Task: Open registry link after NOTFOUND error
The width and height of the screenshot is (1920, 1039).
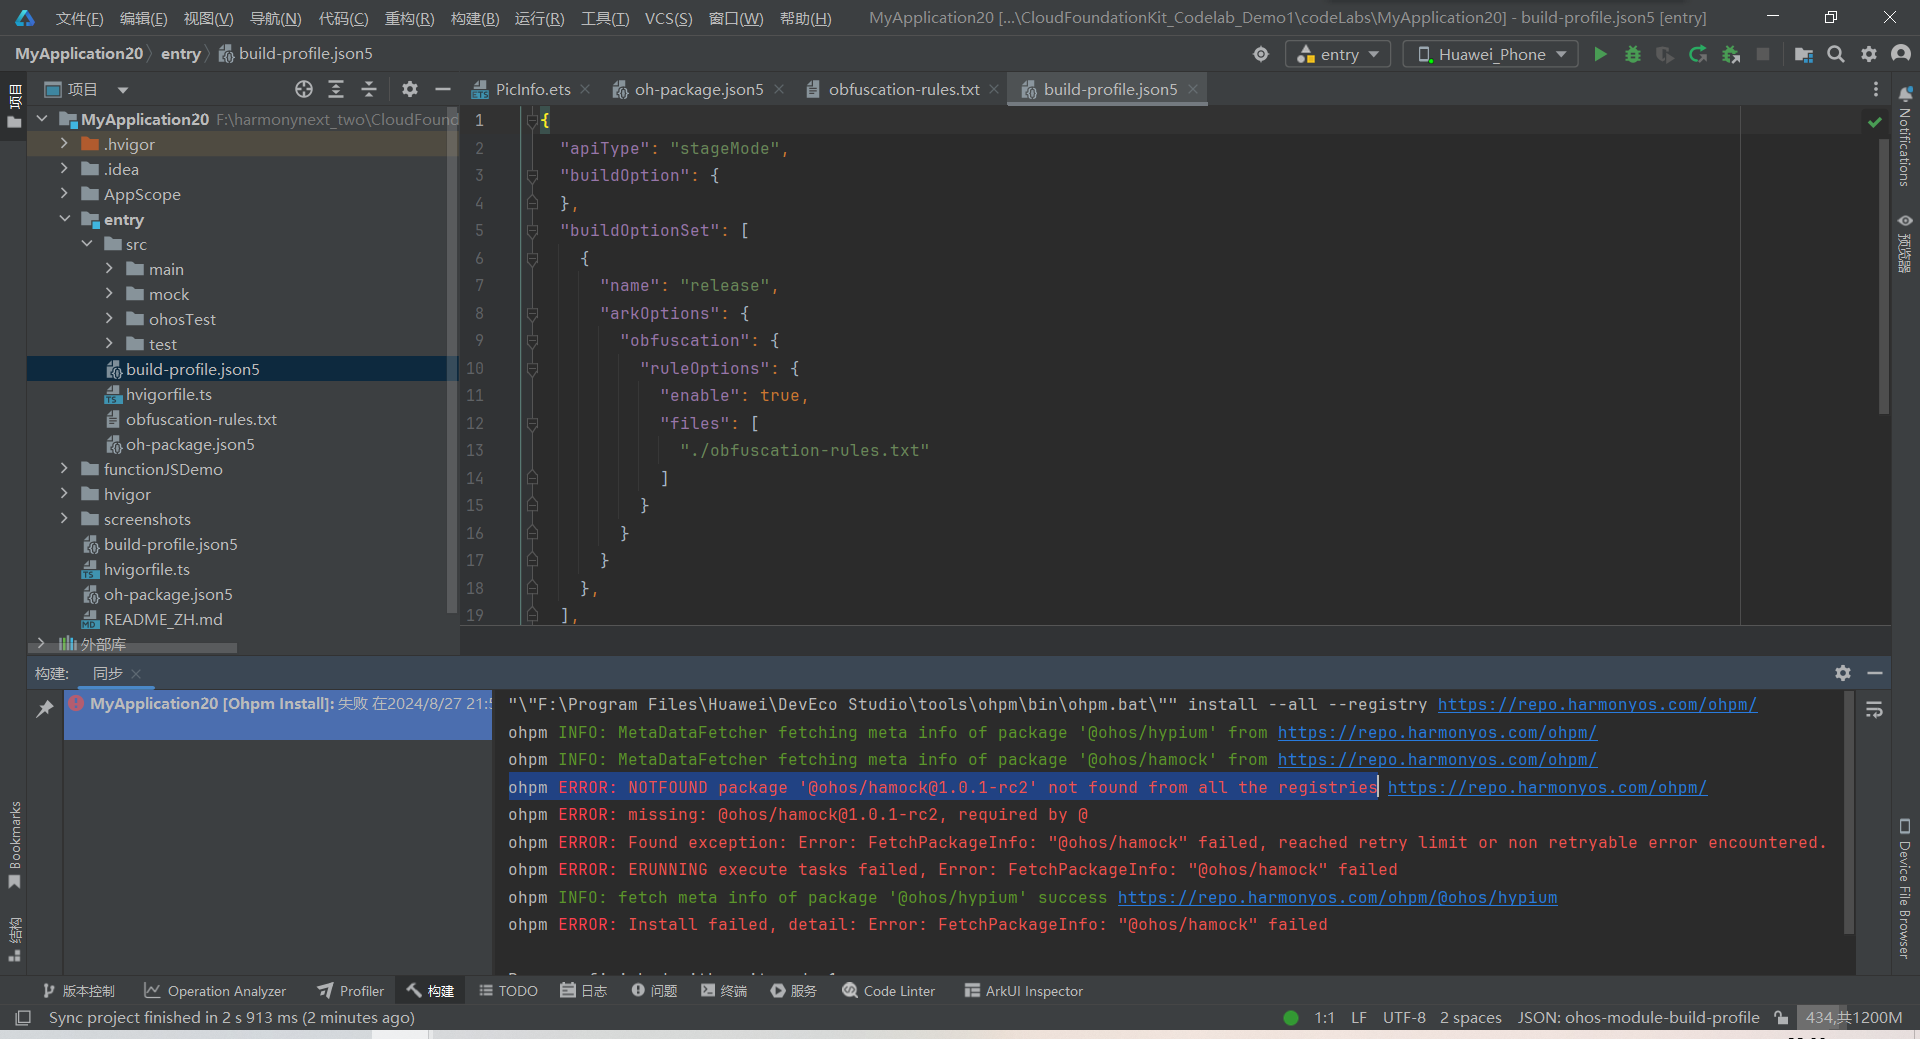Action: click(x=1547, y=787)
